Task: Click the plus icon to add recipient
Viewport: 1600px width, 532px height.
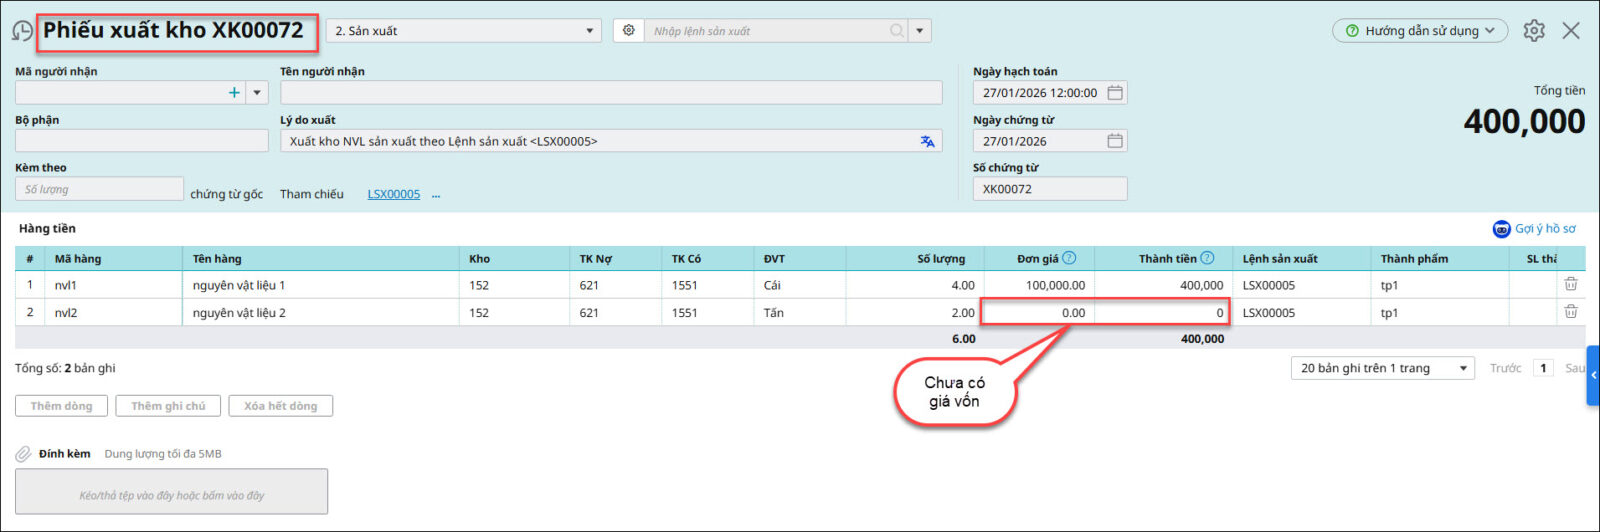Action: click(x=234, y=93)
